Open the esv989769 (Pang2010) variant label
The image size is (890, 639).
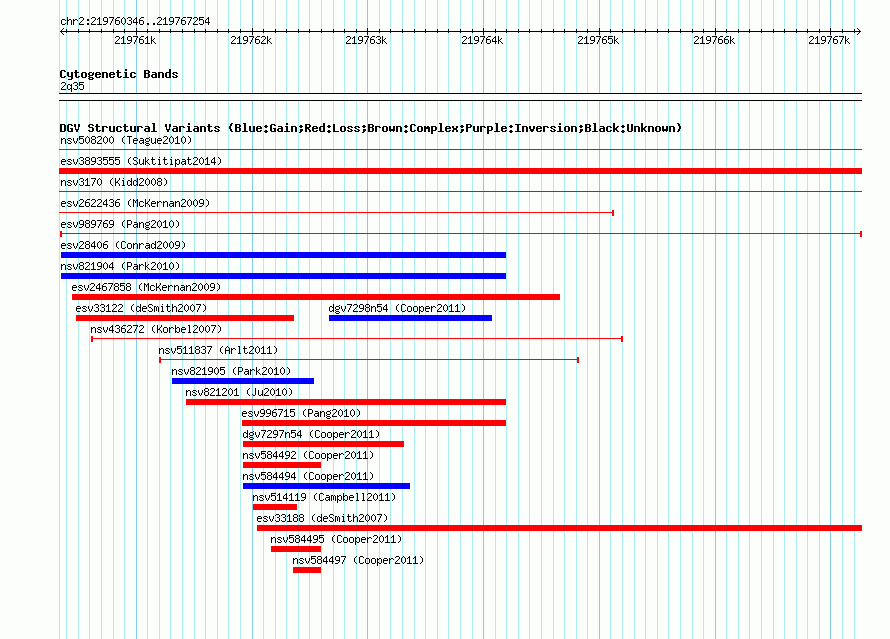coord(120,224)
